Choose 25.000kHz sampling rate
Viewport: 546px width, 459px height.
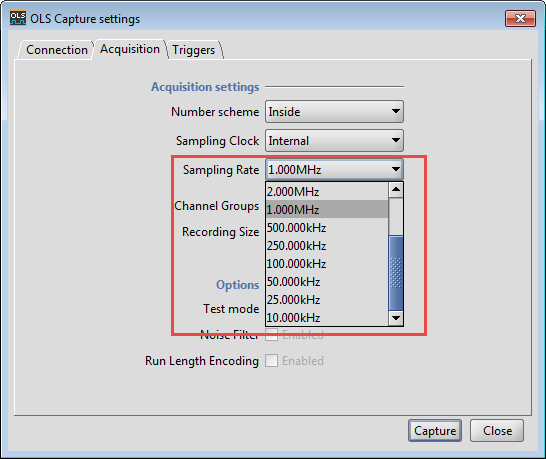(x=327, y=299)
